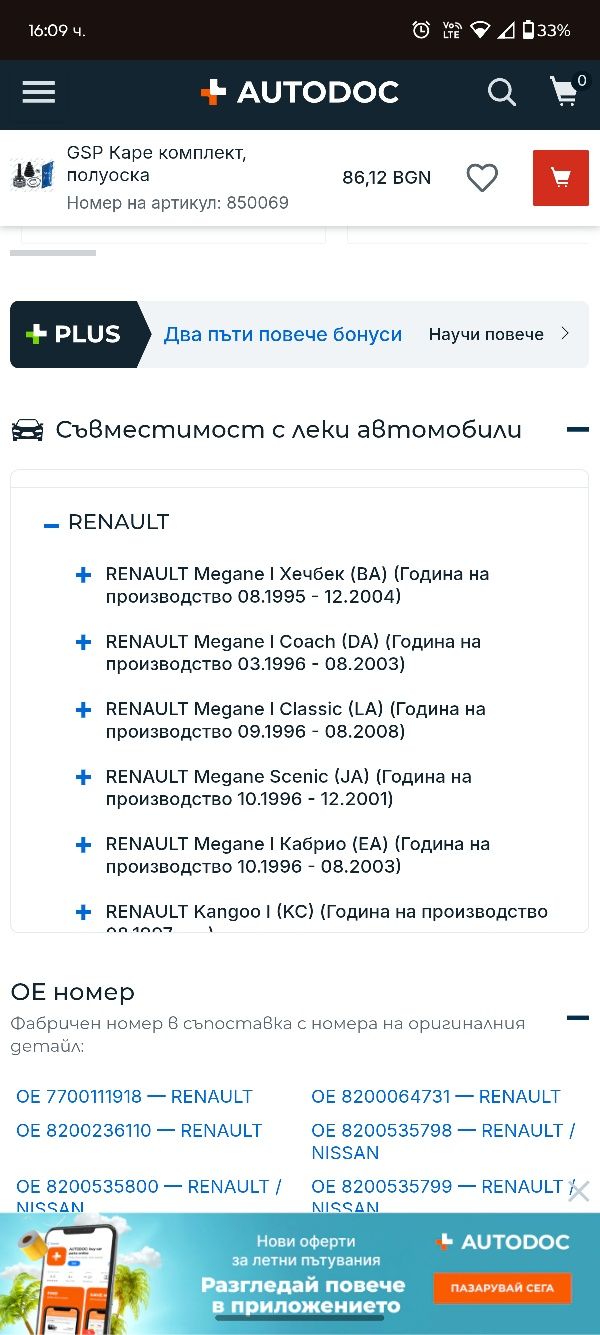Expand RENAULT Megane I Coach (DA) entry
This screenshot has height=1335, width=600.
[x=84, y=642]
